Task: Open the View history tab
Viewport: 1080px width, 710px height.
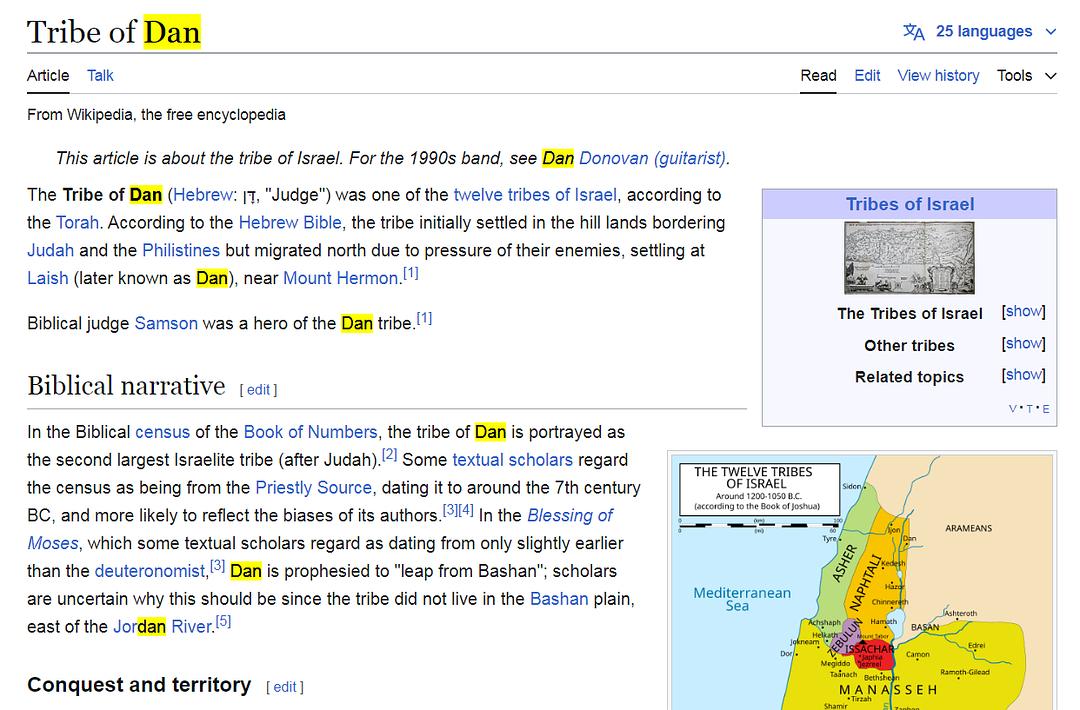Action: pos(938,76)
